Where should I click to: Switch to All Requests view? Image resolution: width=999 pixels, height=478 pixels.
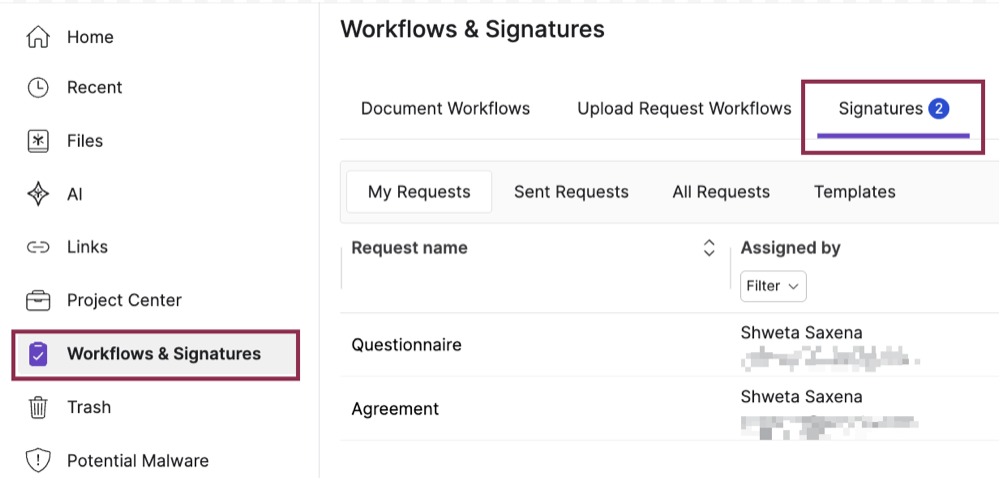point(721,192)
